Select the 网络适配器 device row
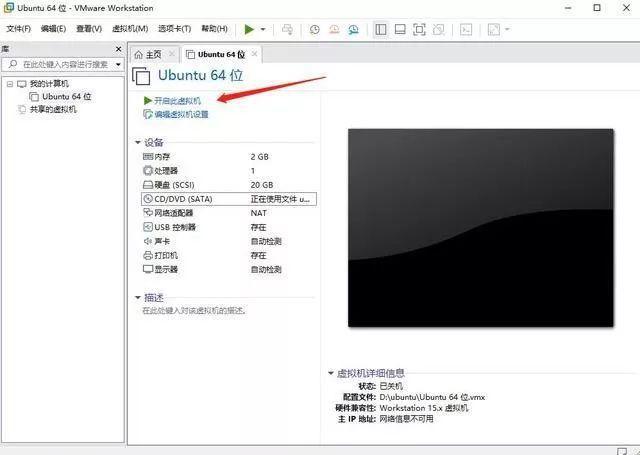The height and width of the screenshot is (455, 640). pos(229,213)
